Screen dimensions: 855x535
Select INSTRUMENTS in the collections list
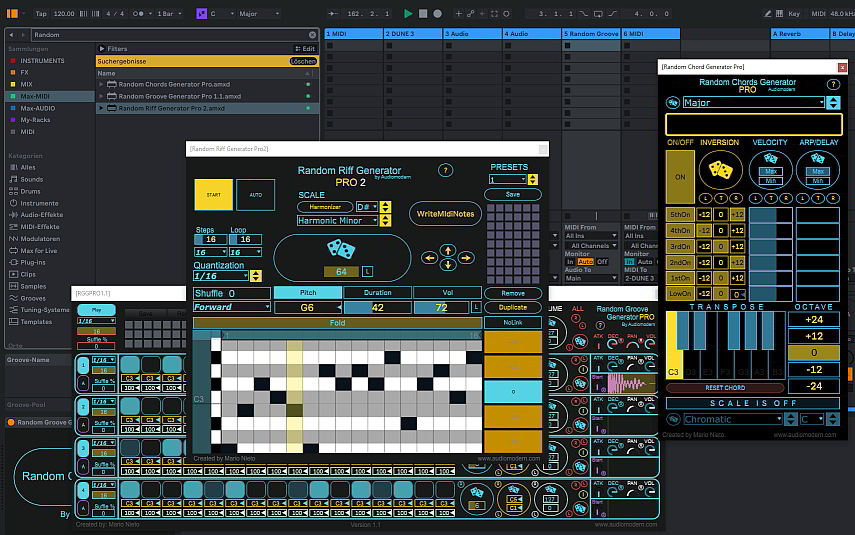point(42,61)
